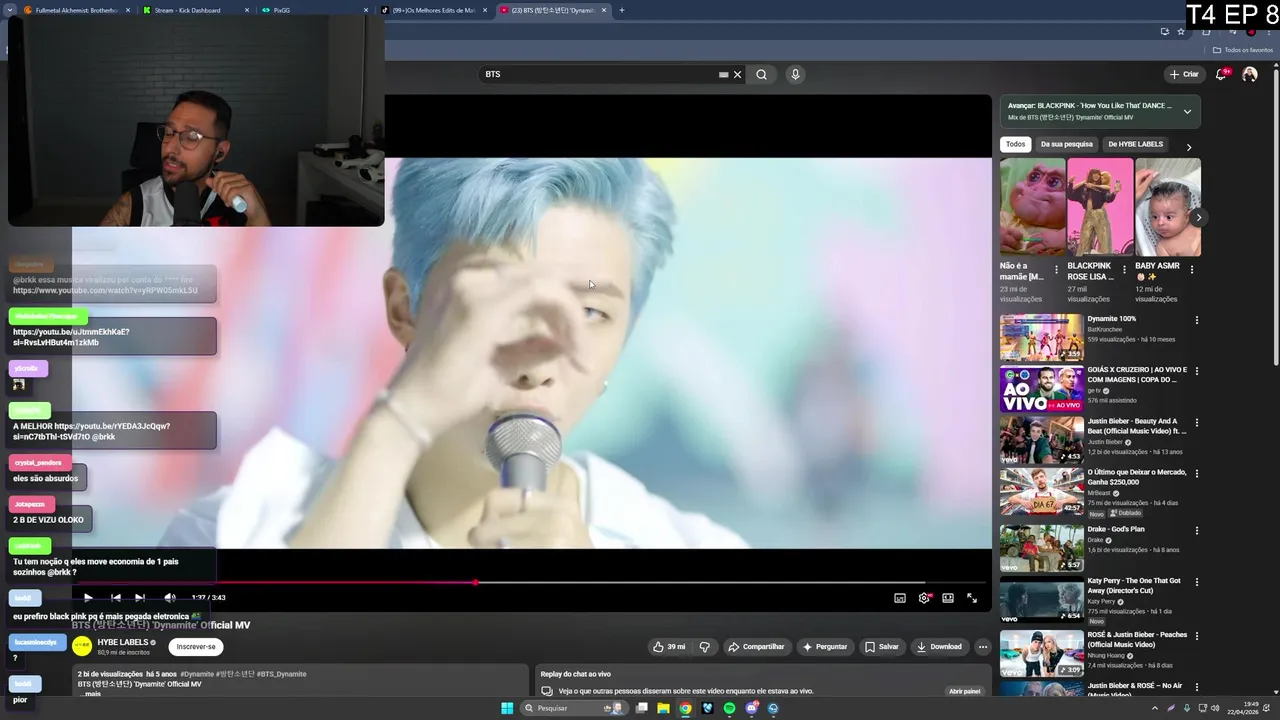This screenshot has height=720, width=1280.
Task: Select the De HYBE LABELS chip
Action: (x=1135, y=144)
